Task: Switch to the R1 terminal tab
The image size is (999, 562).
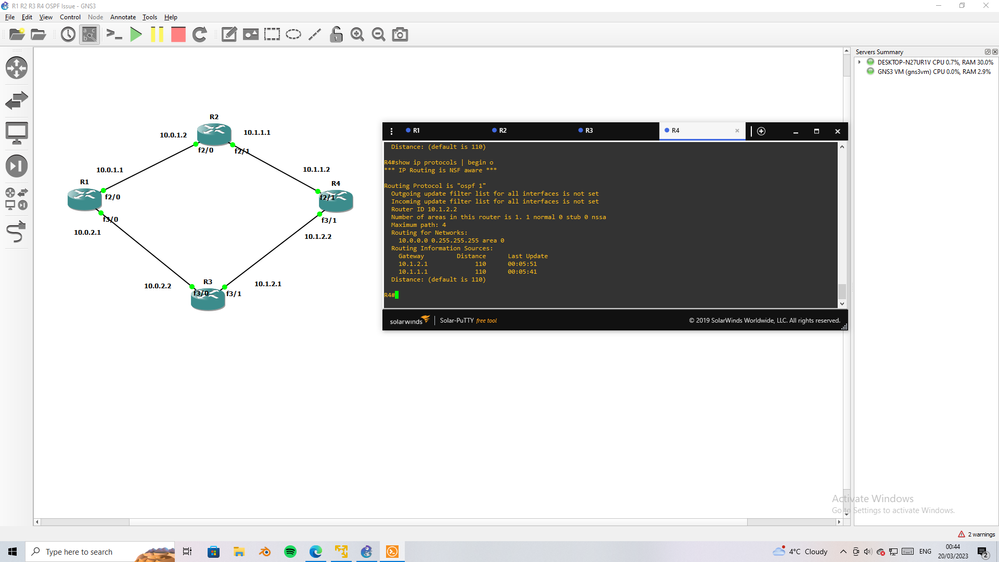Action: [x=444, y=131]
